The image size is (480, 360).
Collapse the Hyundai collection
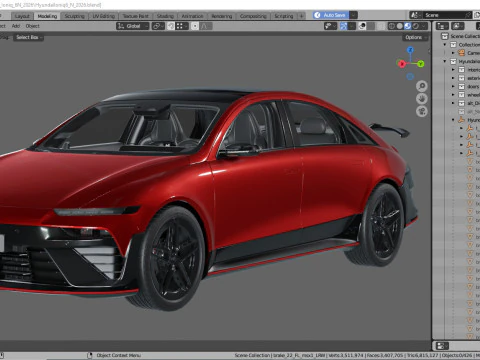[445, 61]
